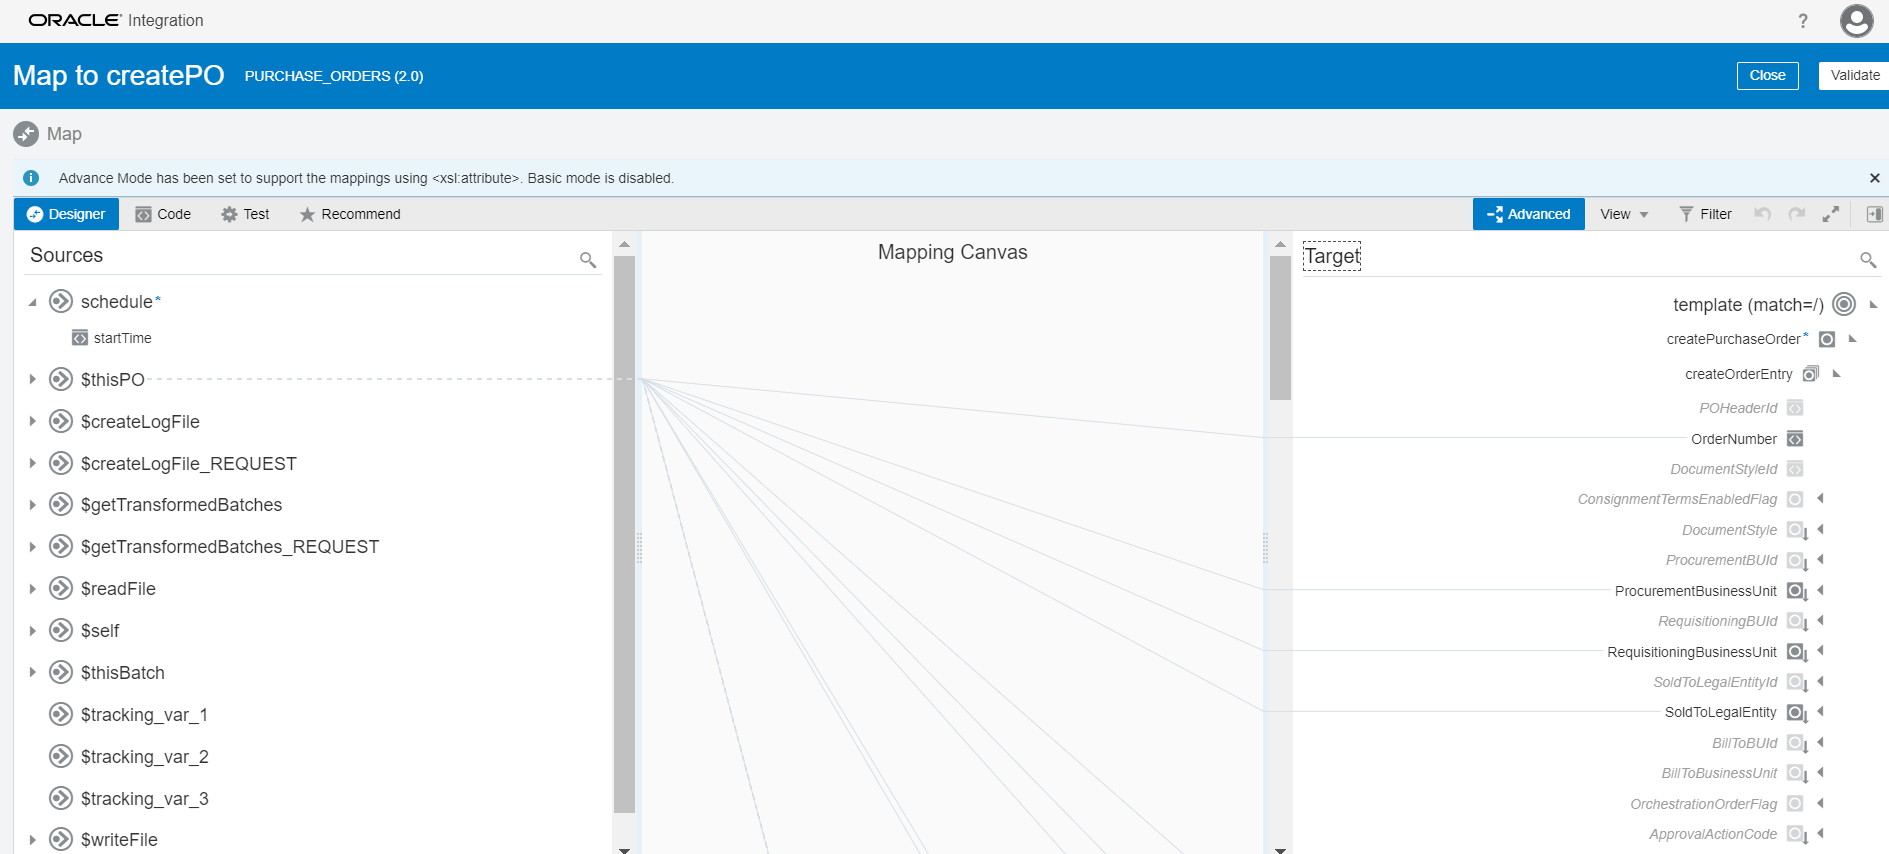Toggle the Advanced mode button

point(1528,214)
